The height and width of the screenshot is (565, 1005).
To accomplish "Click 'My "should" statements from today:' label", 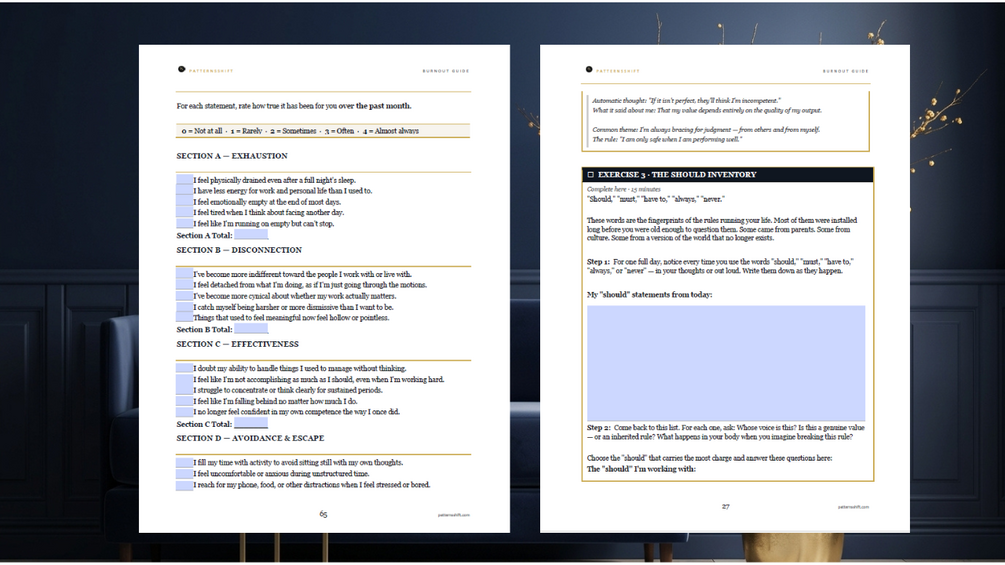I will click(649, 295).
